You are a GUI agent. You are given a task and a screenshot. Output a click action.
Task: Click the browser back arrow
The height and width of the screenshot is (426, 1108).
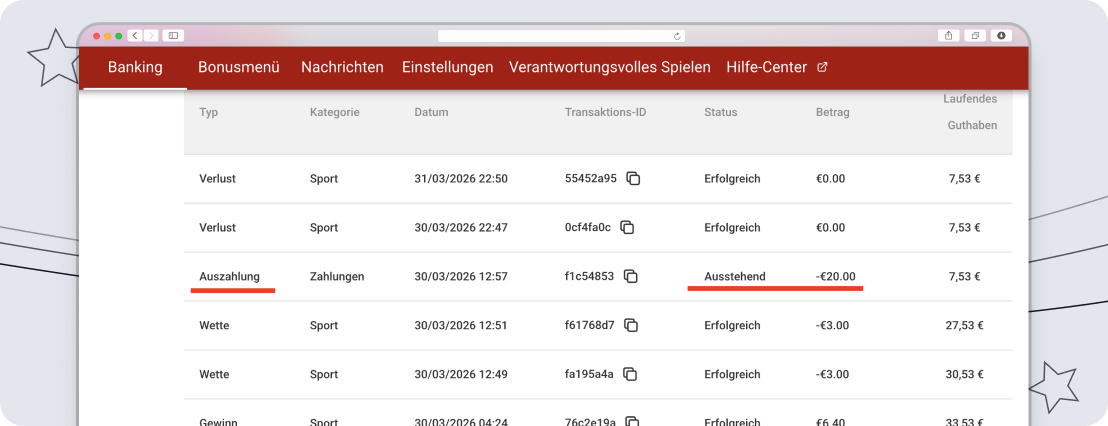tap(135, 35)
